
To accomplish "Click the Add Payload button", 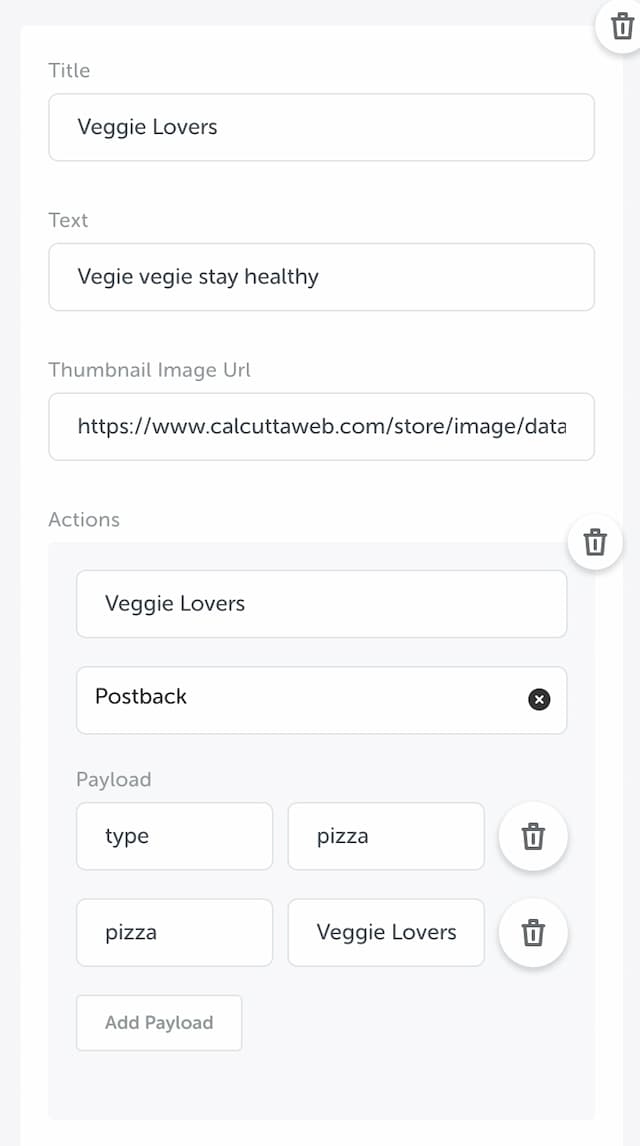I will coord(159,1022).
